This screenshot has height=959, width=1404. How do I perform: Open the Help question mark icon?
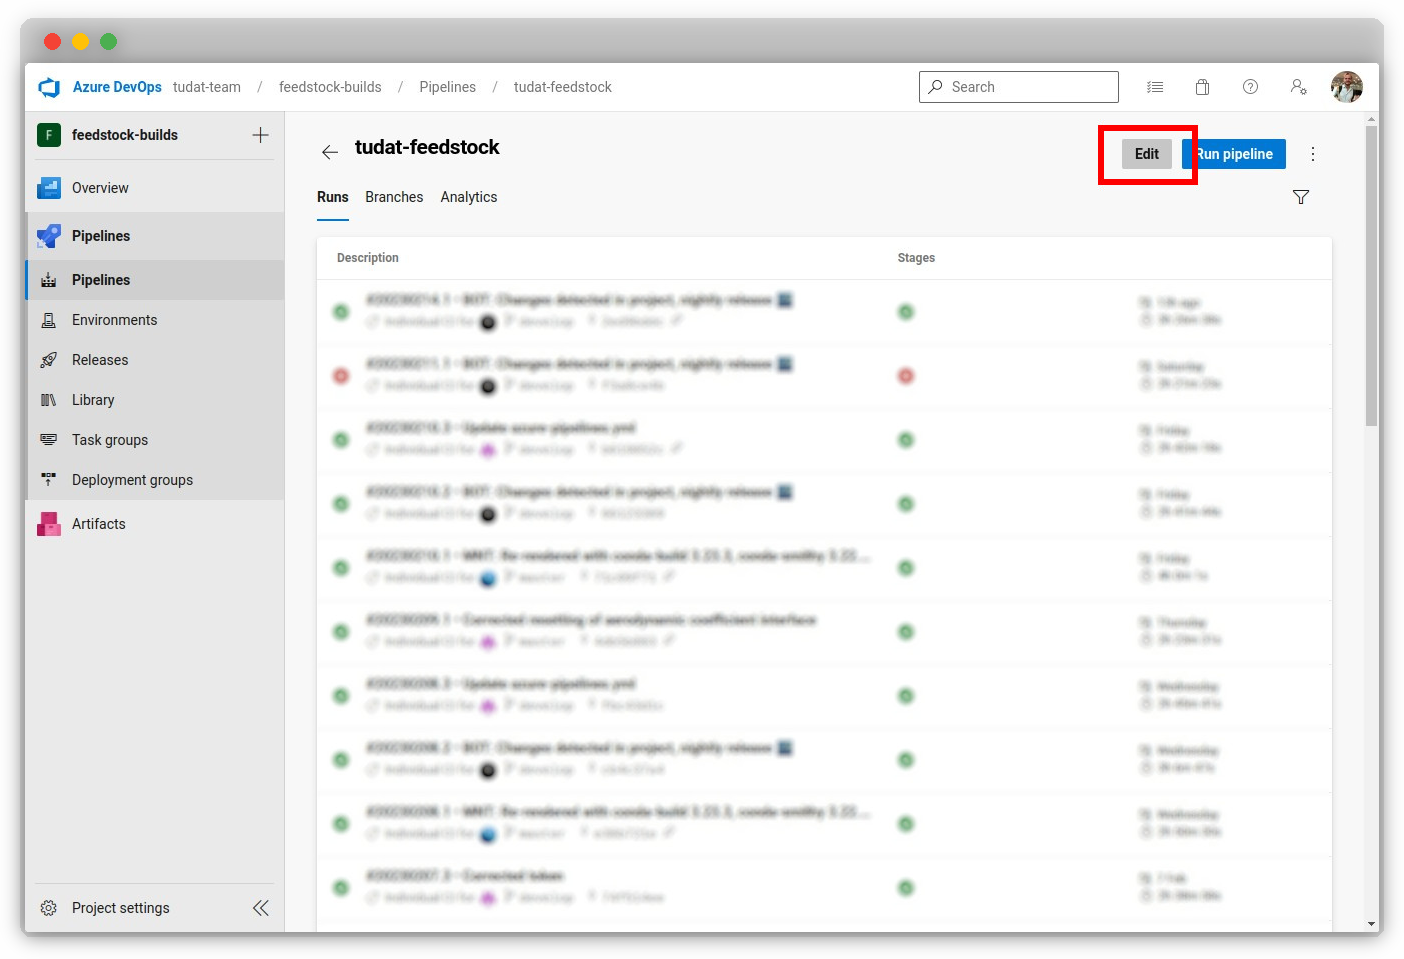tap(1250, 87)
